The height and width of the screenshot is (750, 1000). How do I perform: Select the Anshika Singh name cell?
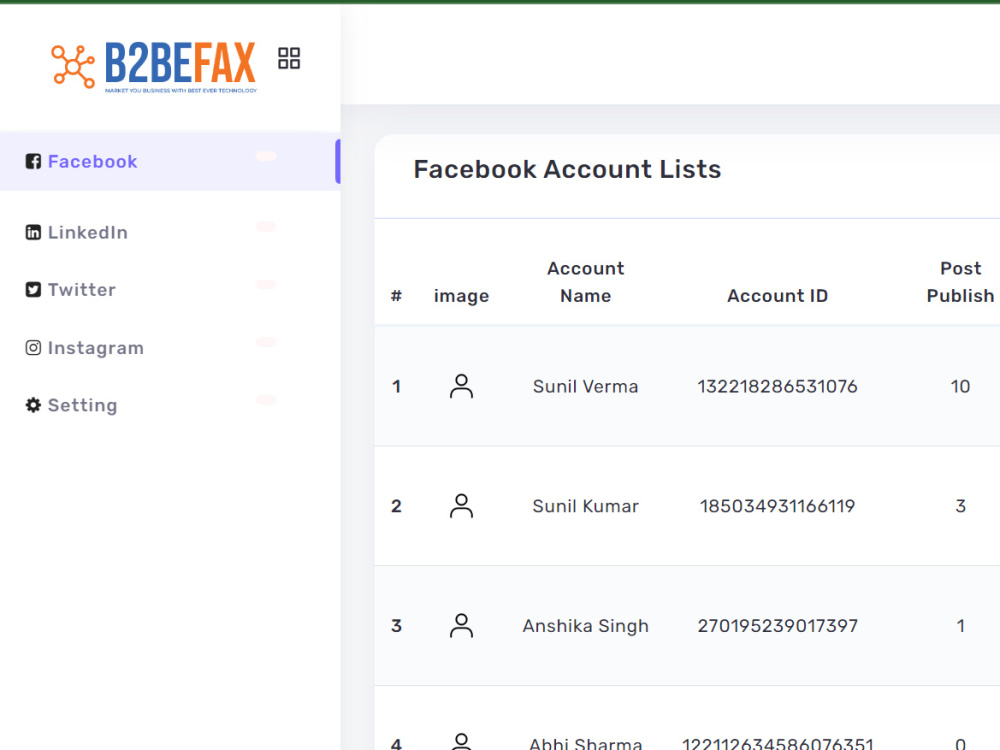point(585,626)
